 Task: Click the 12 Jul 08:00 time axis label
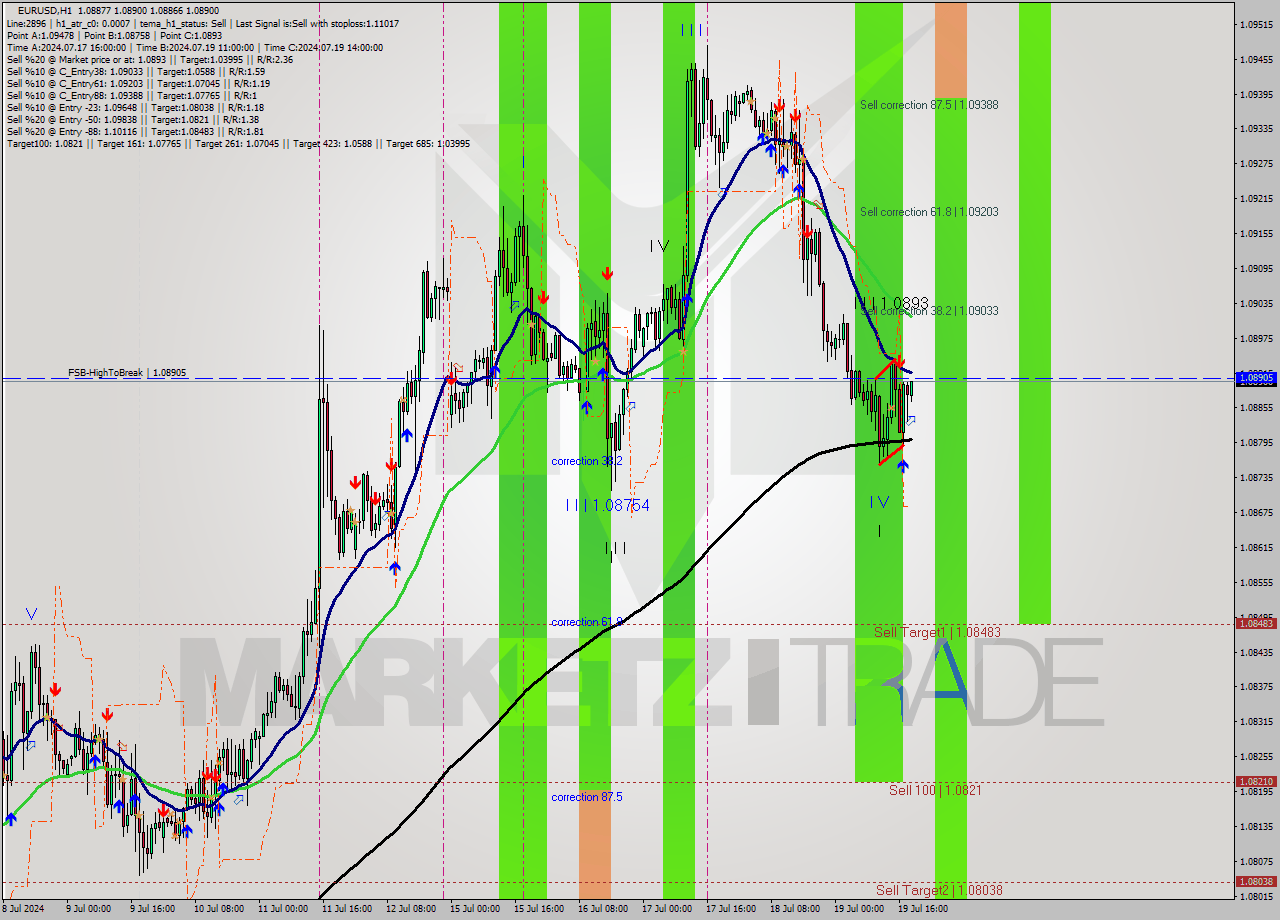pyautogui.click(x=410, y=910)
